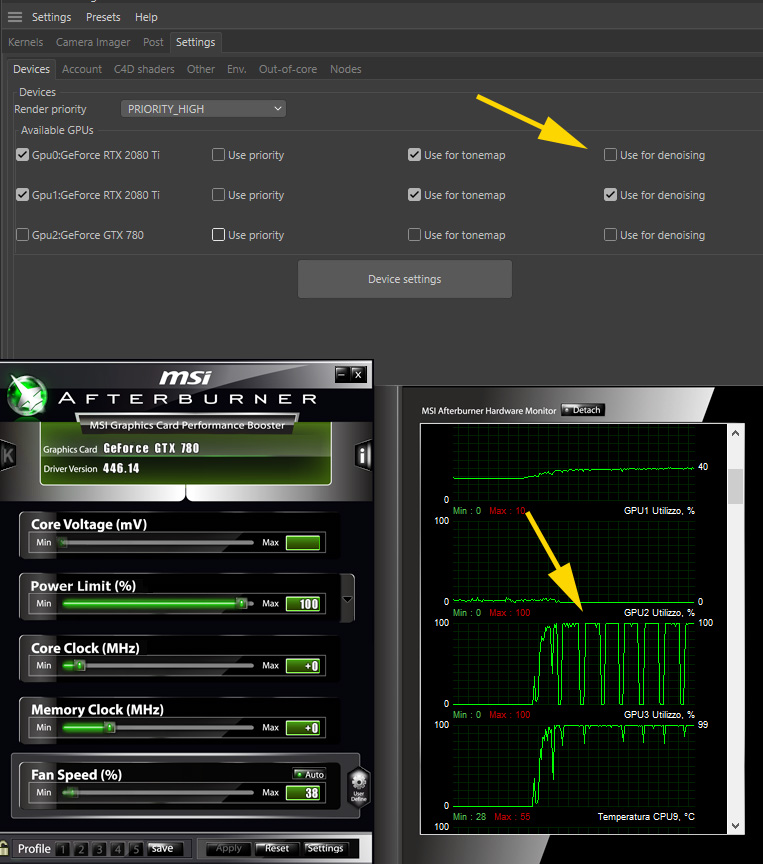Screen dimensions: 763x864
Task: Toggle Fan Speed Auto button
Action: tap(309, 774)
